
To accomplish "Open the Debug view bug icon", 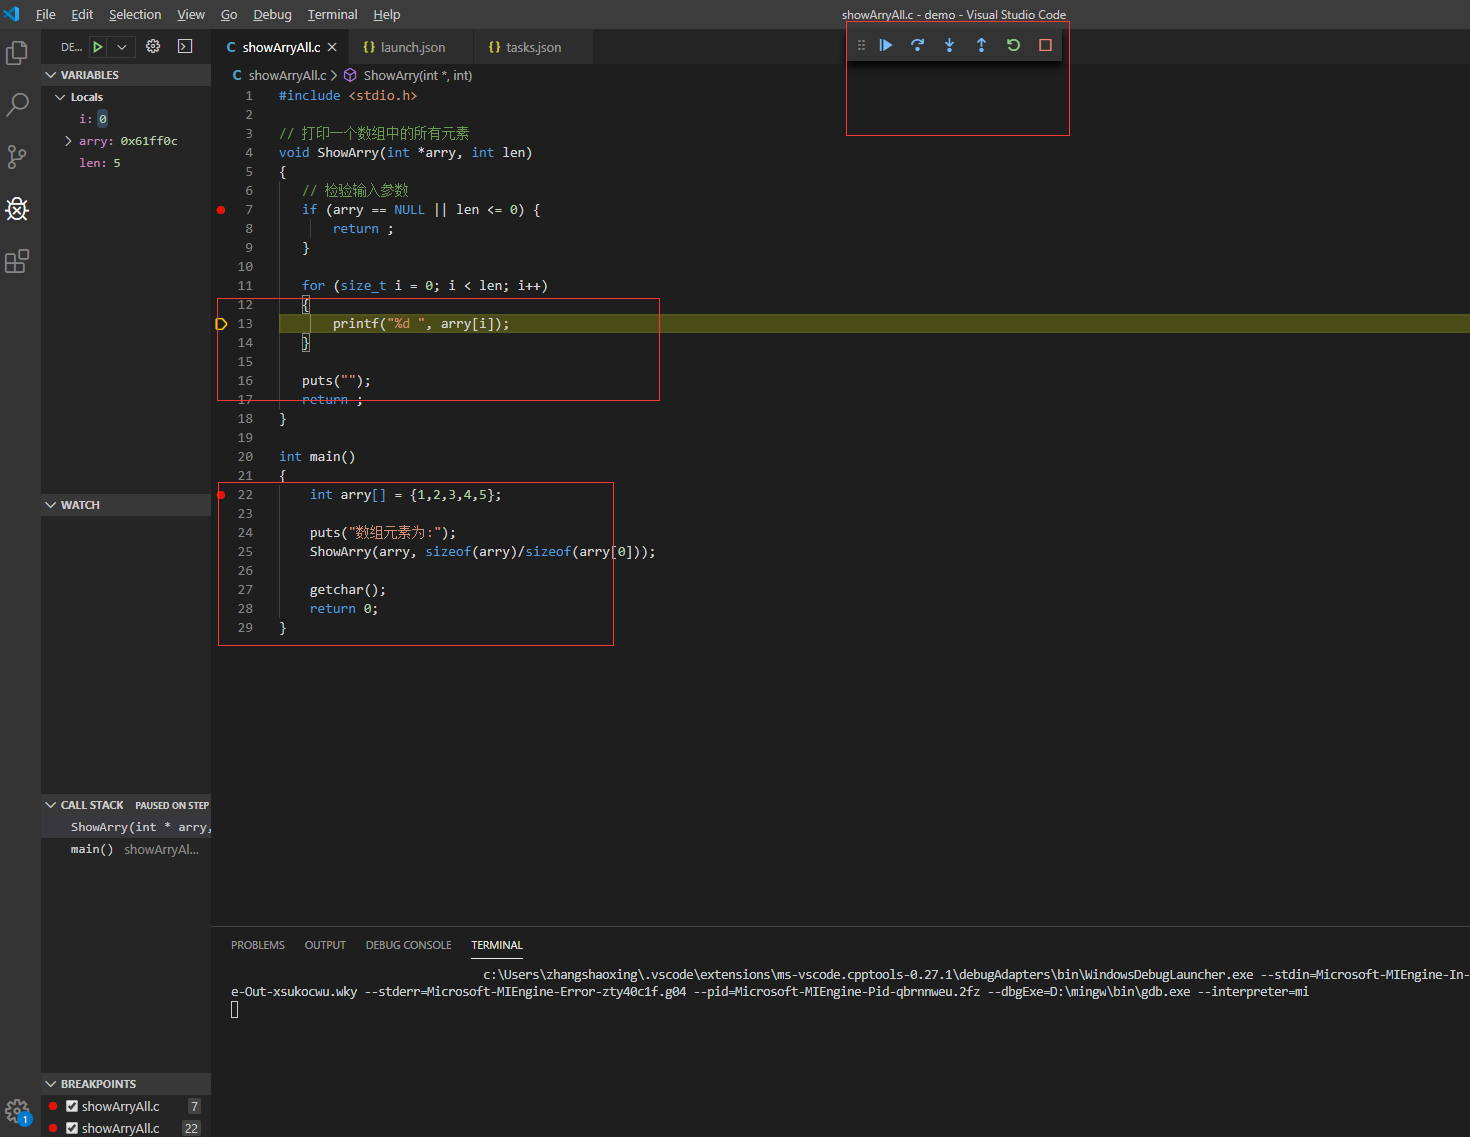I will [x=17, y=209].
